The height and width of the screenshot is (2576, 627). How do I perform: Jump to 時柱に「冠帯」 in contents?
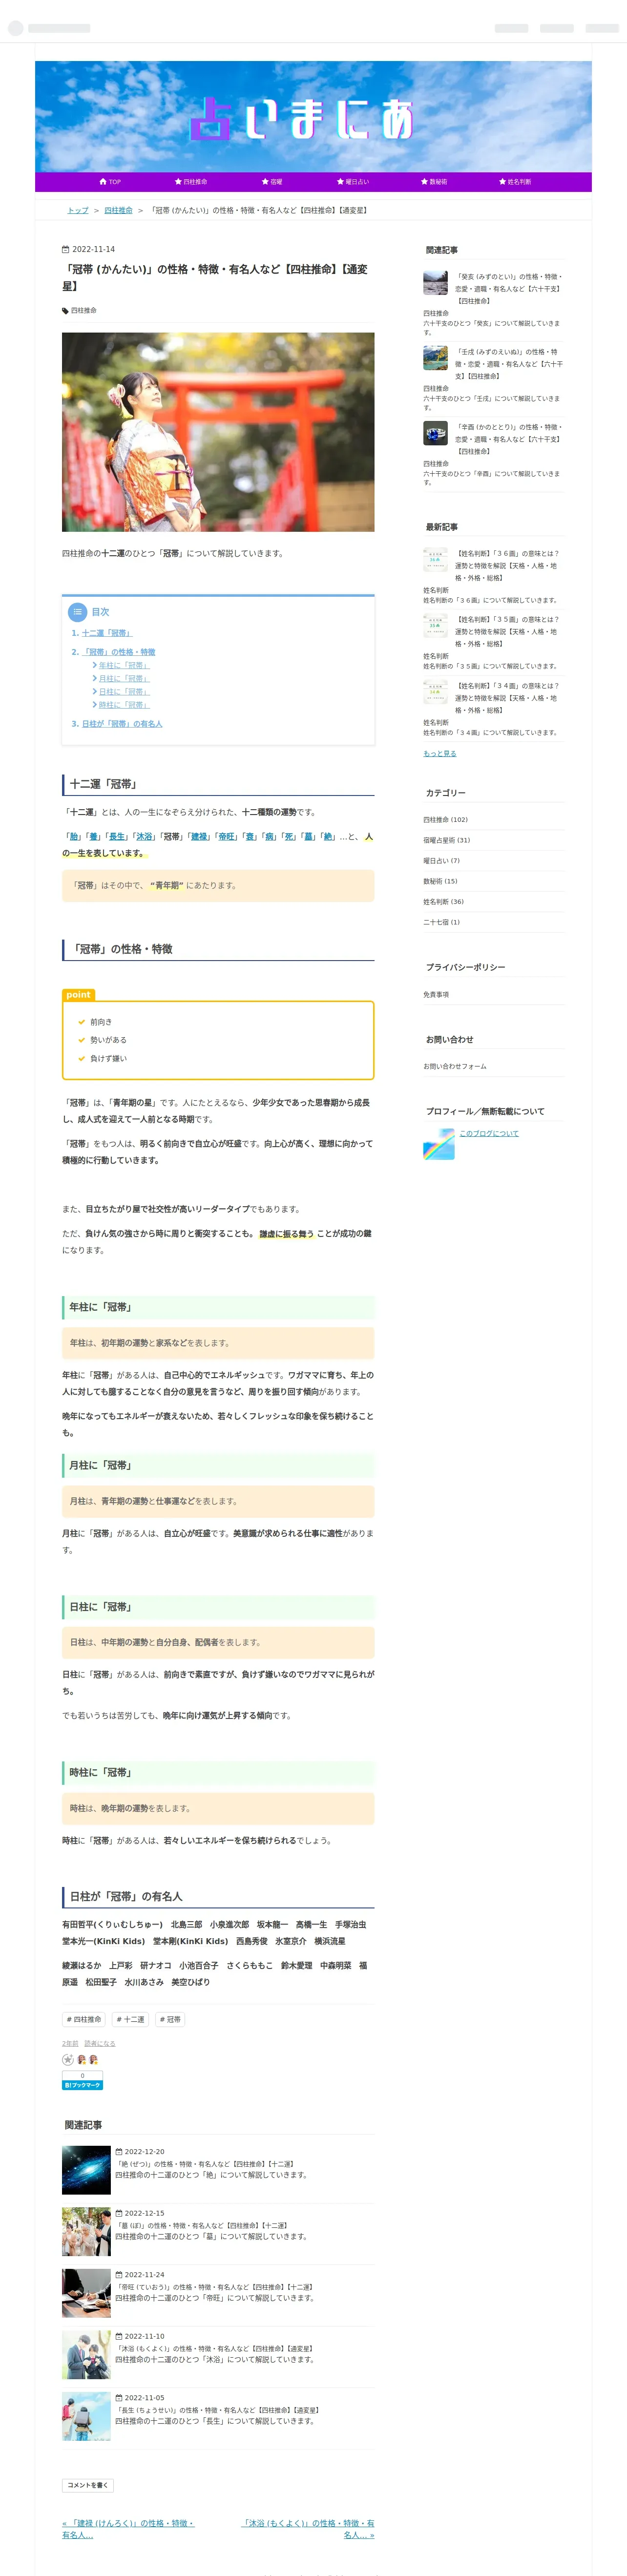(124, 705)
